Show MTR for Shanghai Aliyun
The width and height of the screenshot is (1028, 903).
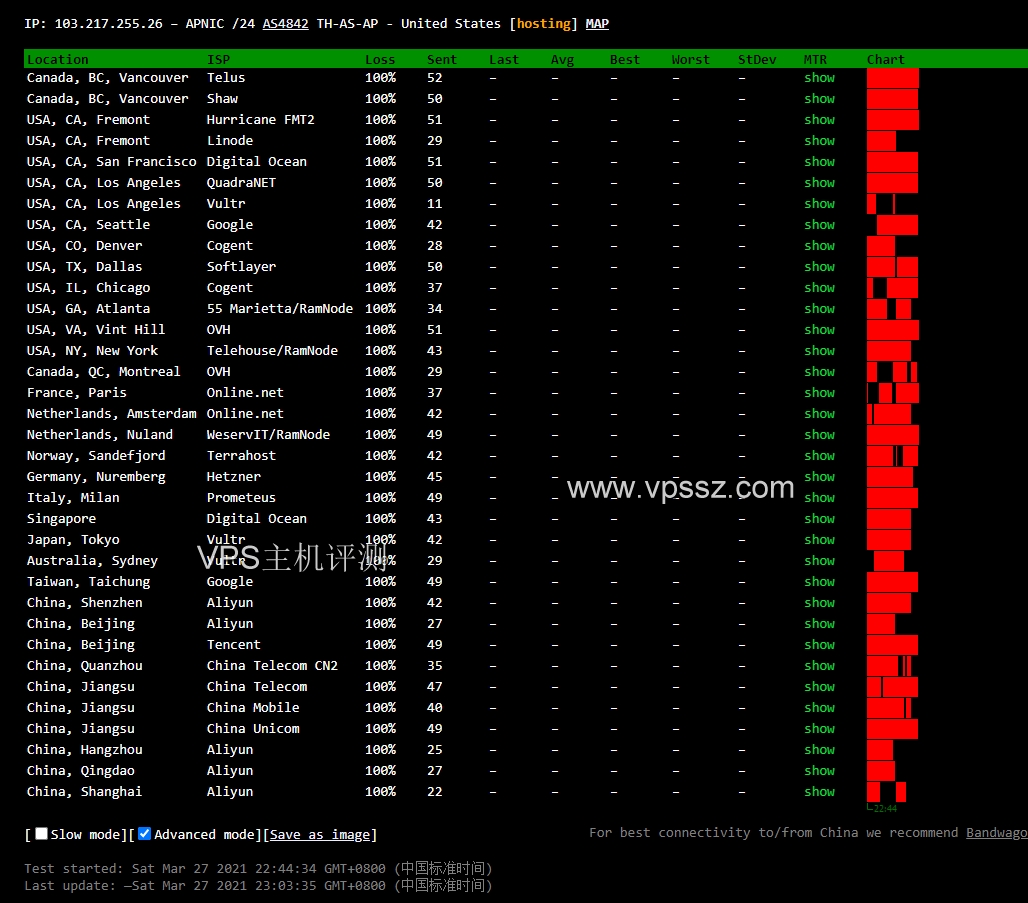pos(820,791)
